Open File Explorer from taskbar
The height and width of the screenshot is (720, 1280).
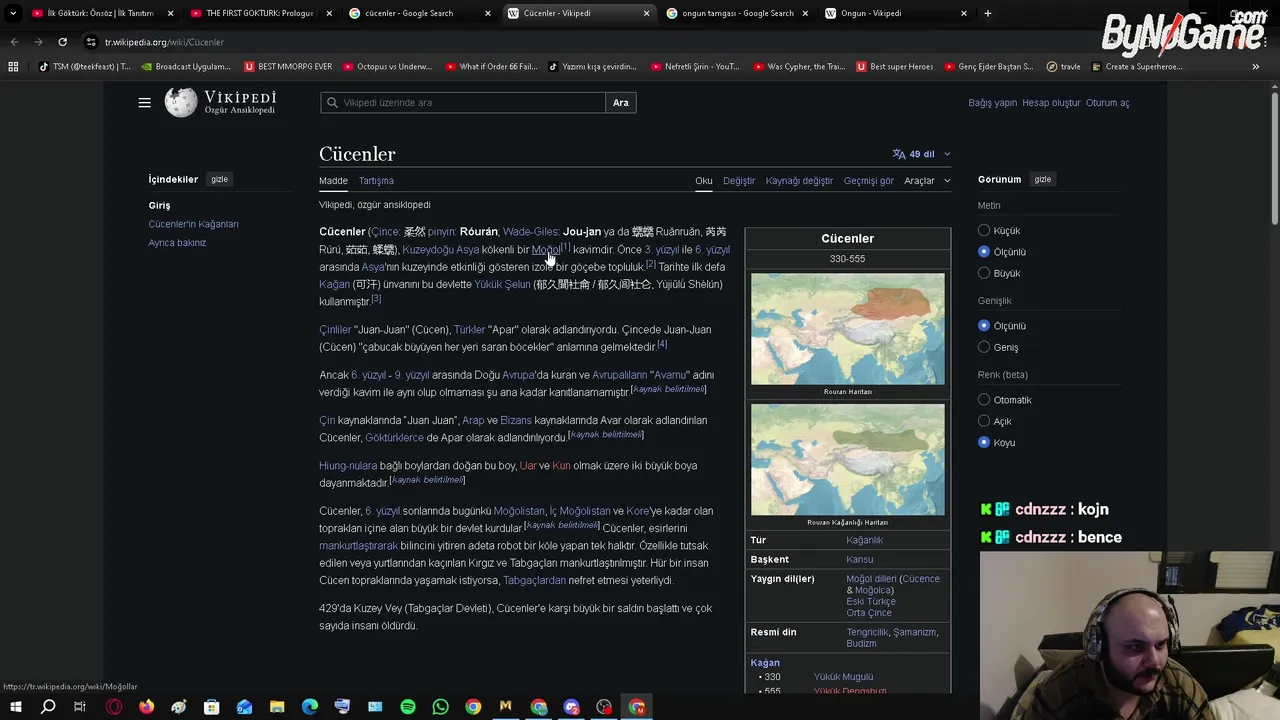277,707
